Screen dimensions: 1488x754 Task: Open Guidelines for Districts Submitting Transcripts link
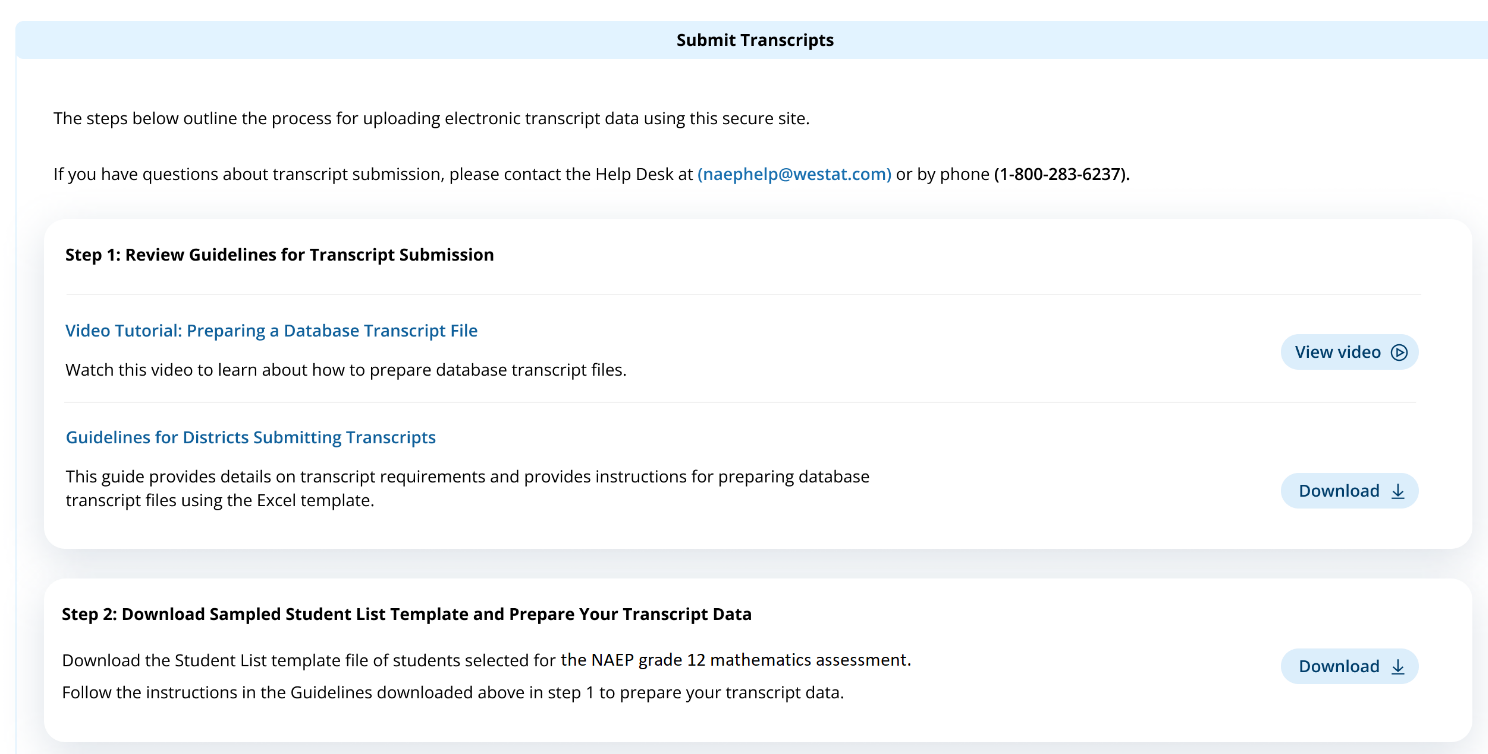[250, 437]
